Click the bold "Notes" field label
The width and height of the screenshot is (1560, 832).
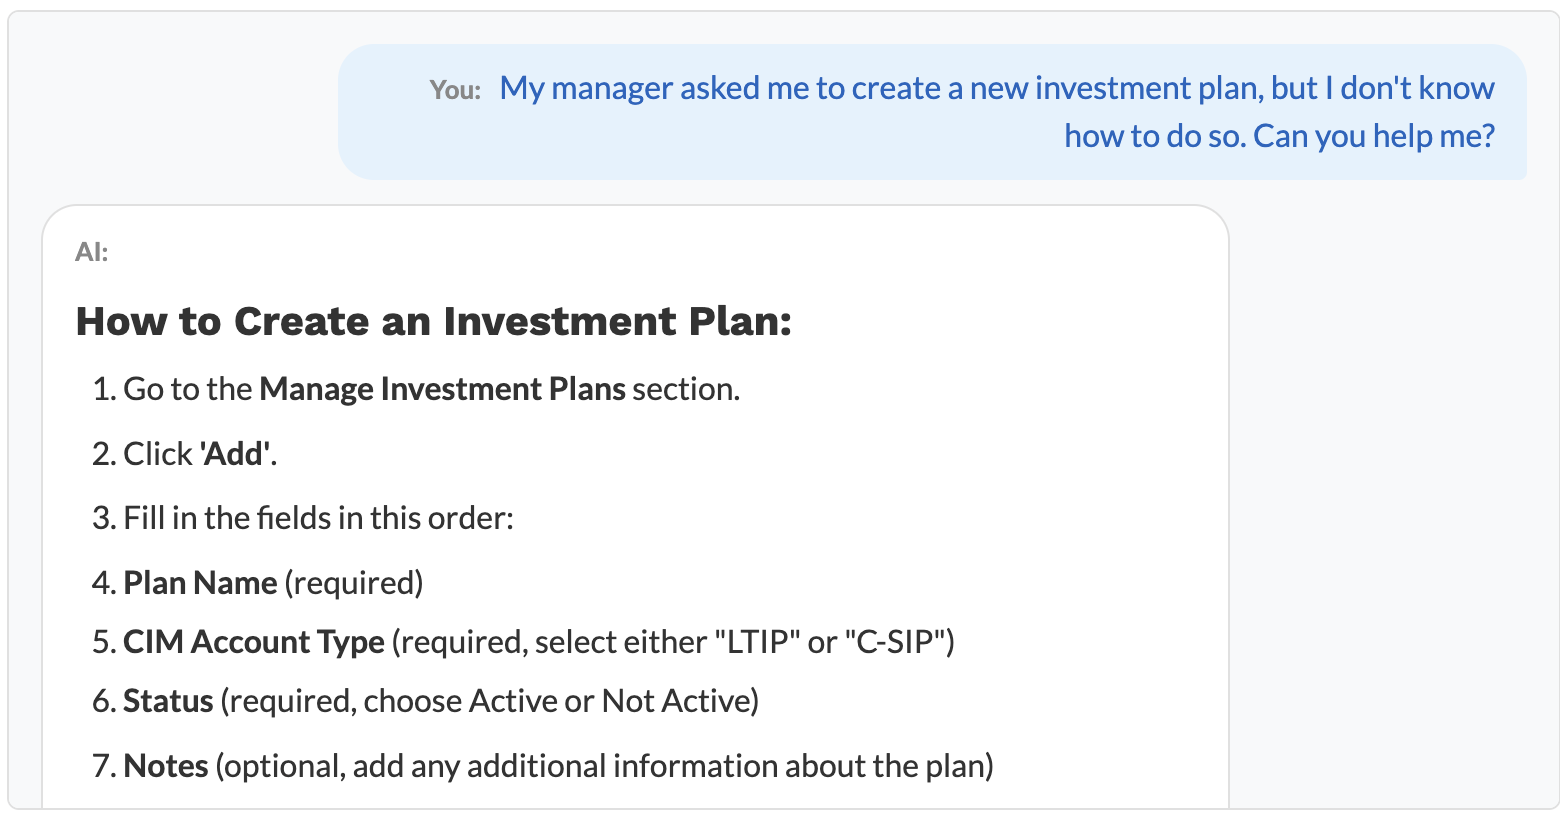tap(166, 766)
